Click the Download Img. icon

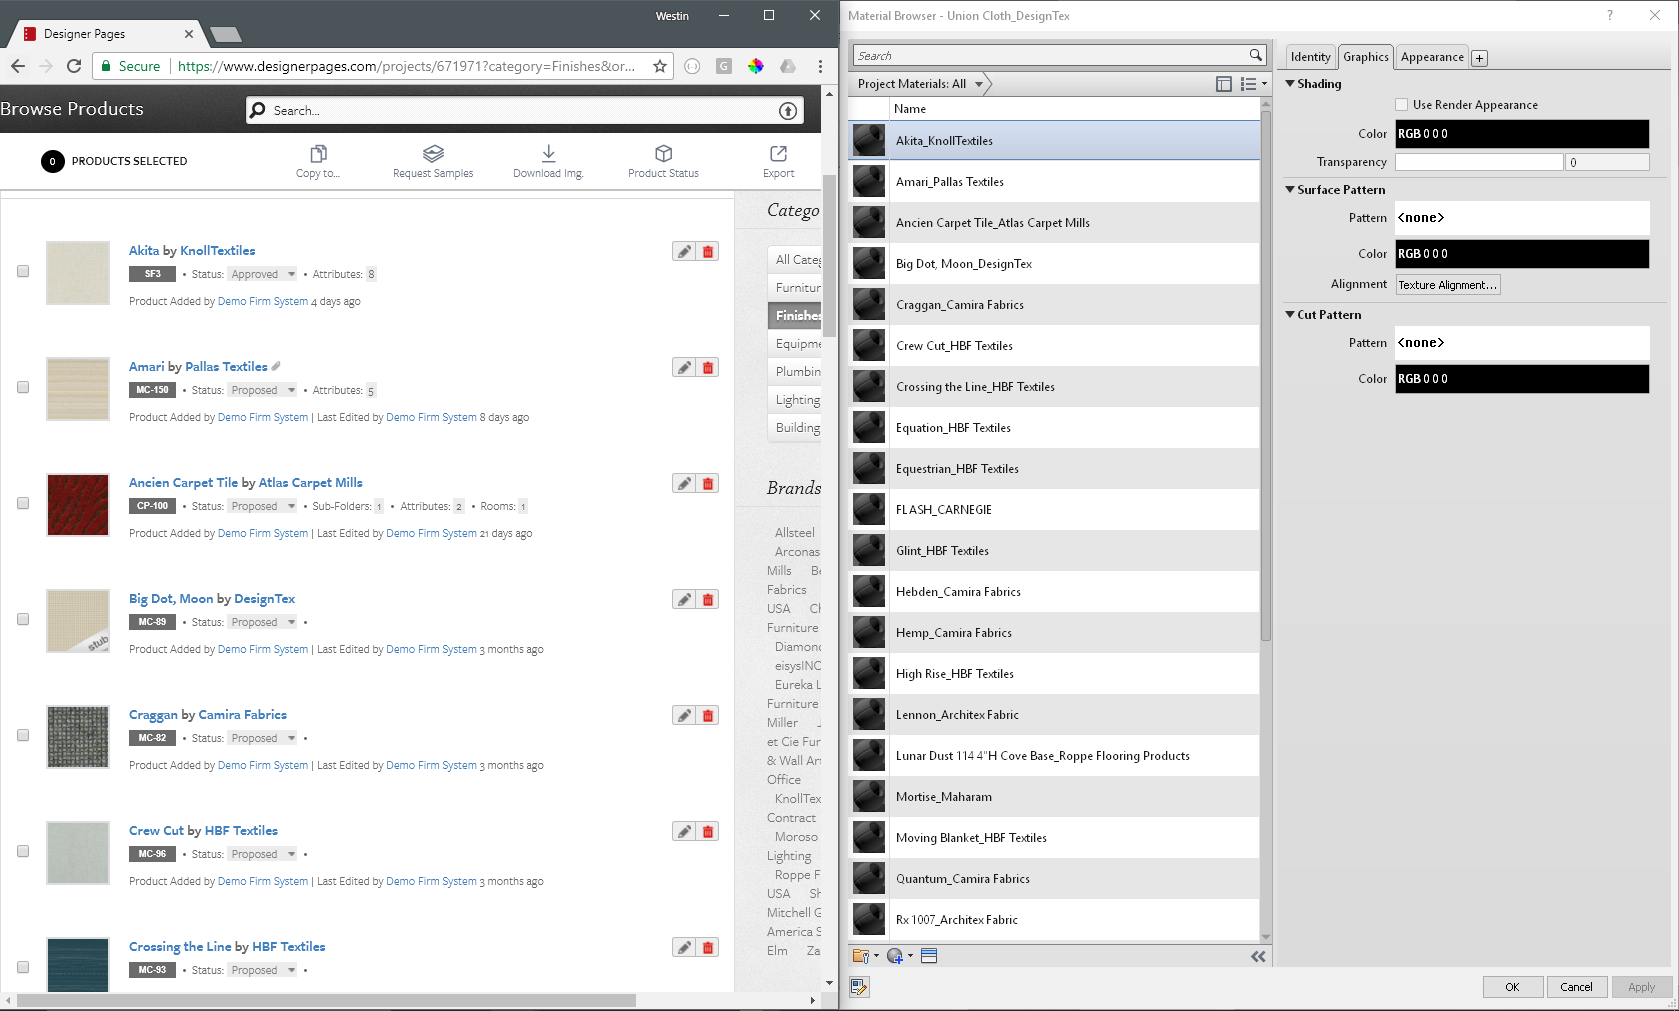point(548,154)
